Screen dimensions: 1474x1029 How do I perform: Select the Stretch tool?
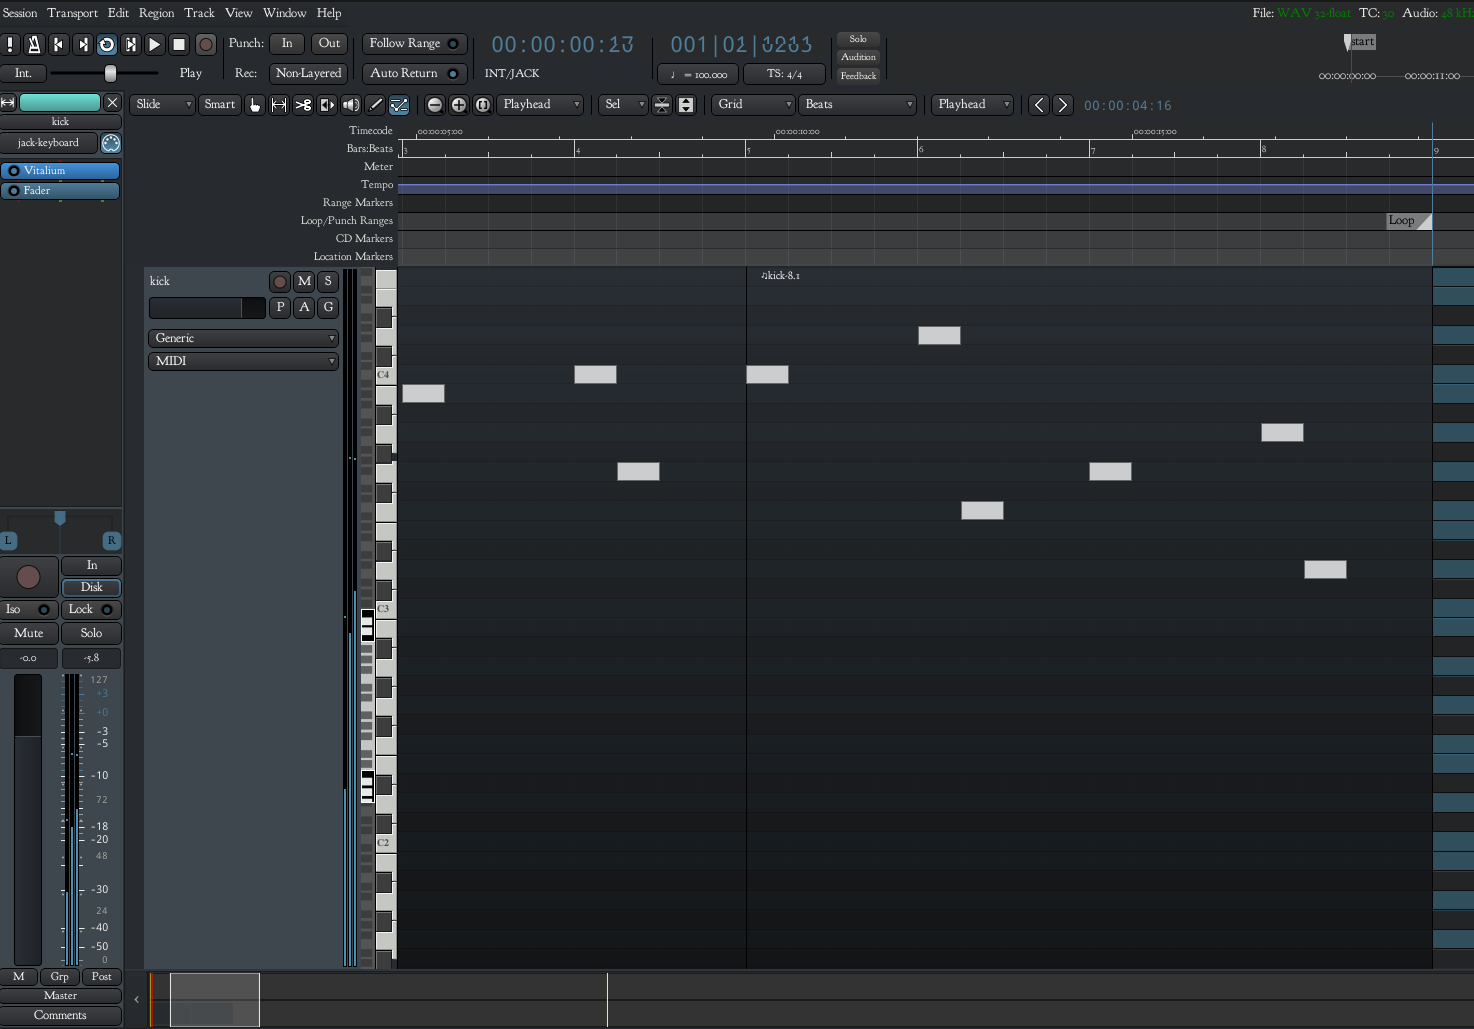(x=327, y=104)
